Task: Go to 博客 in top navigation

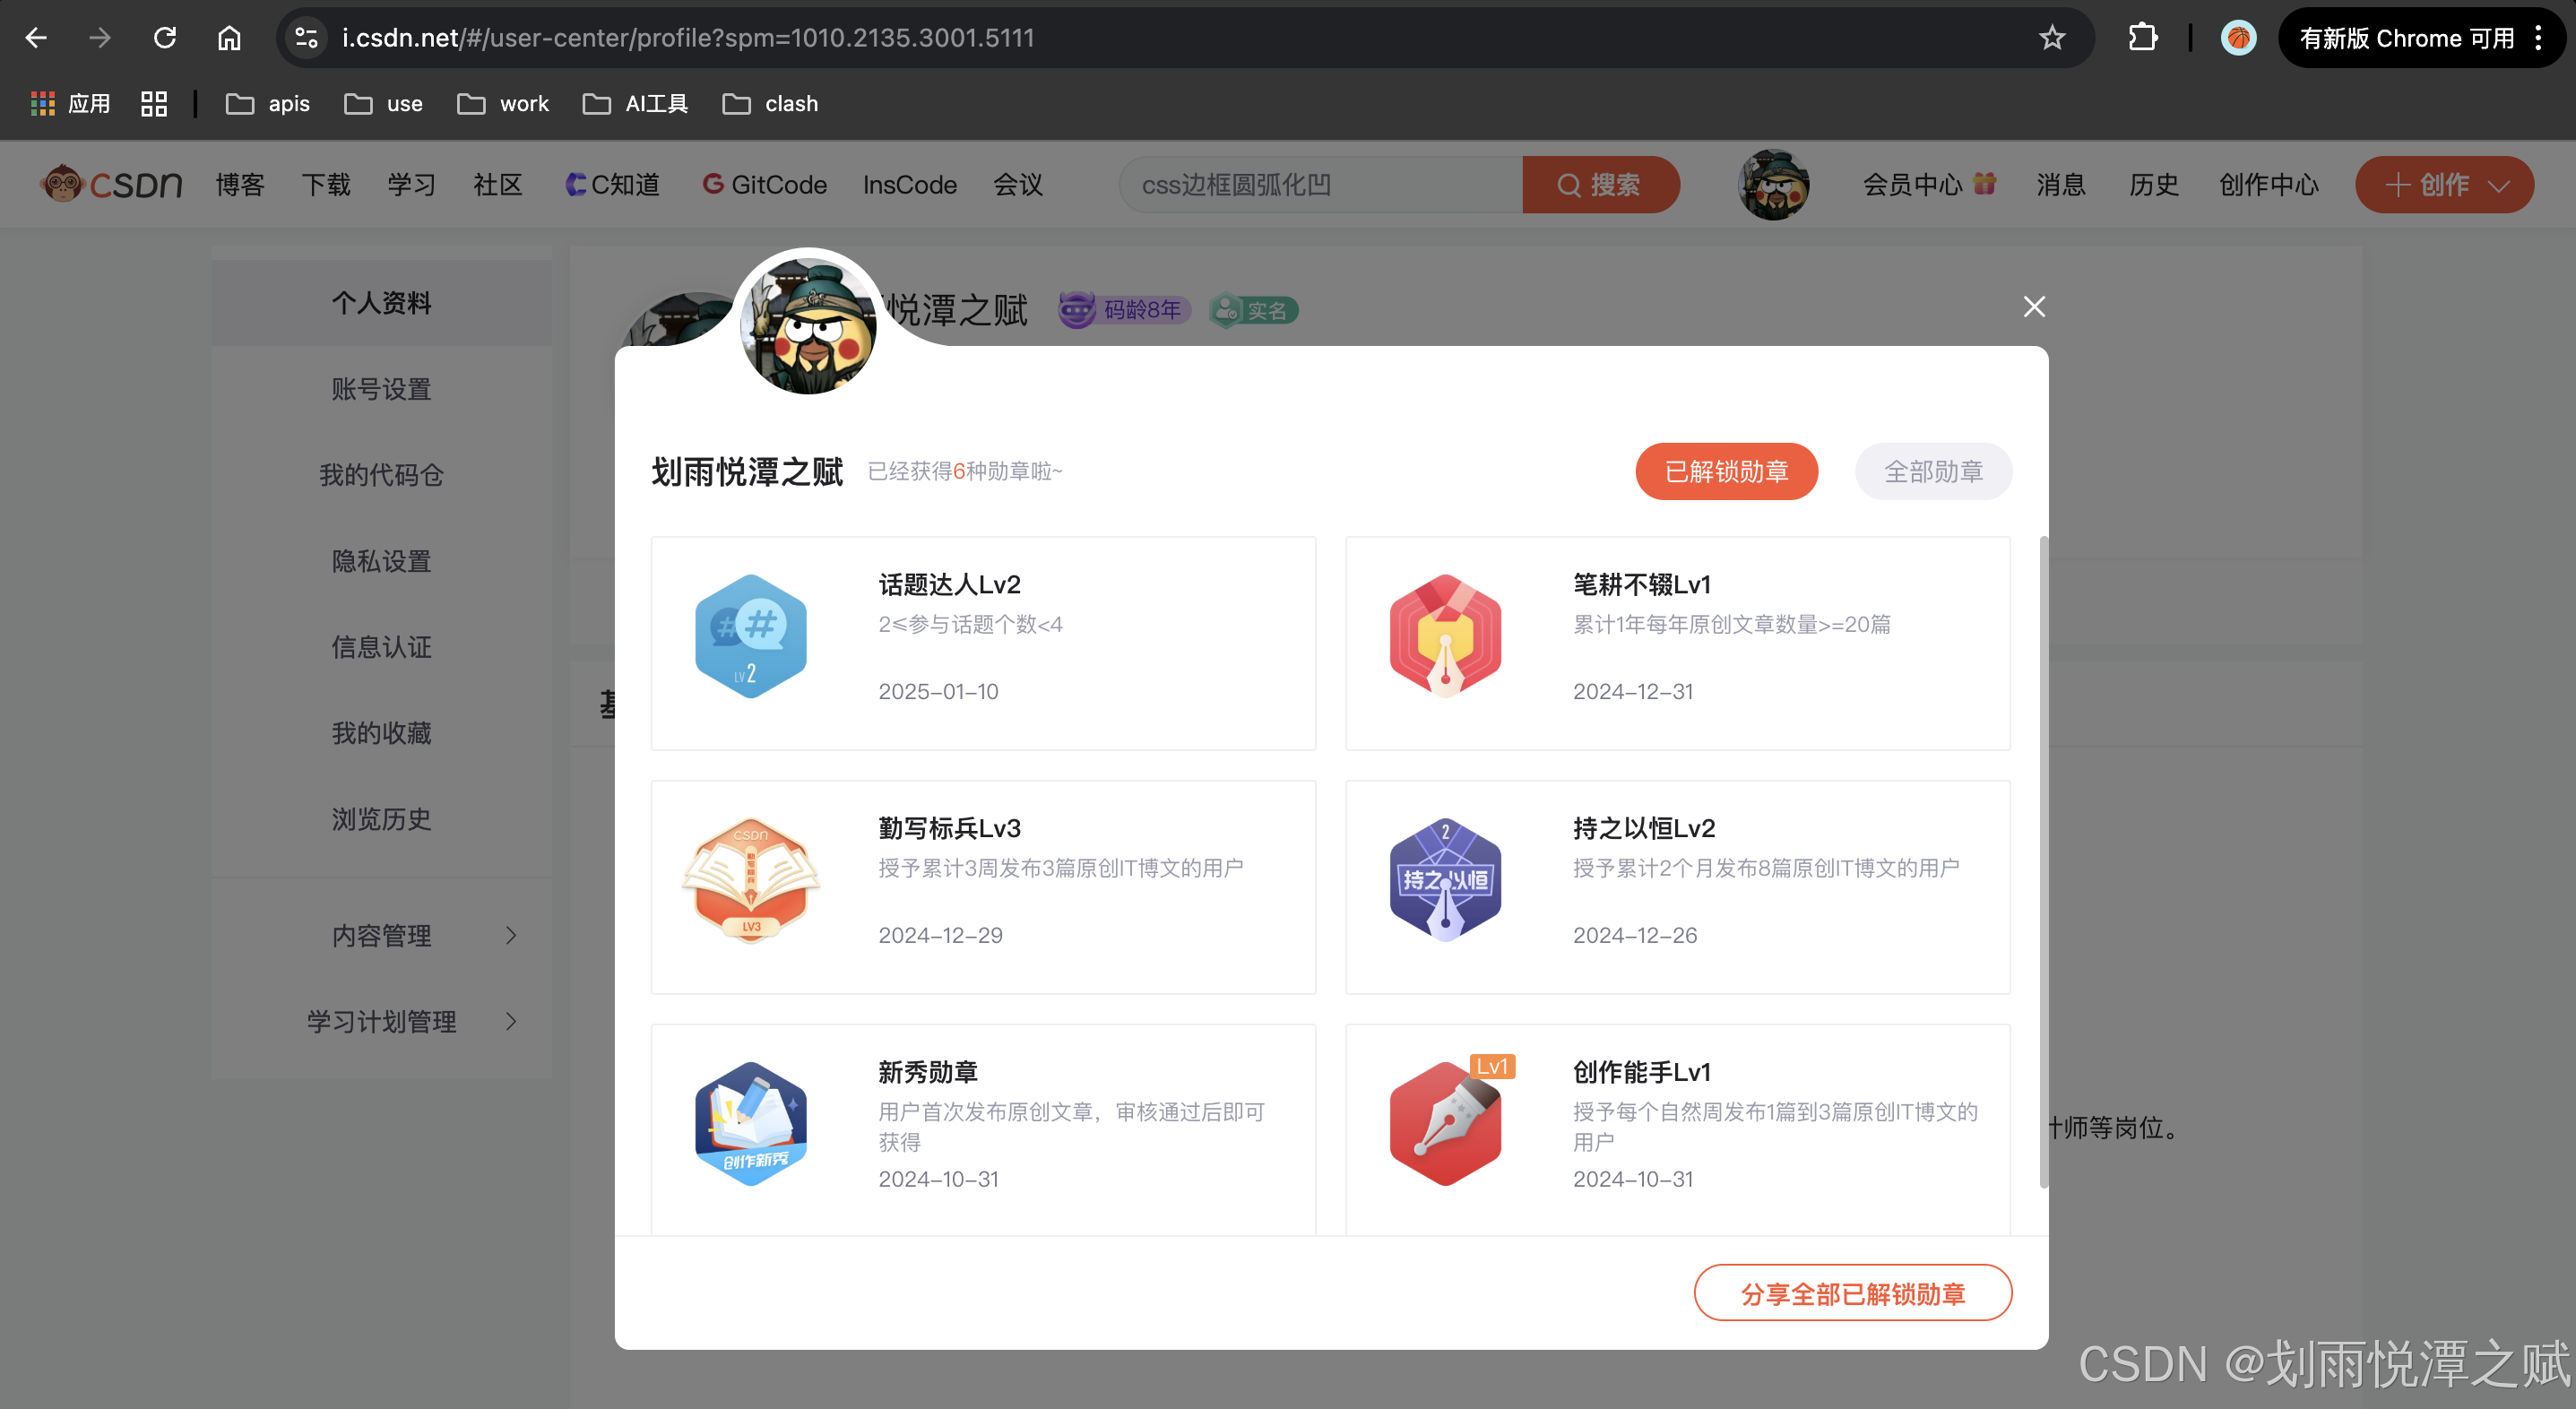Action: pyautogui.click(x=240, y=185)
